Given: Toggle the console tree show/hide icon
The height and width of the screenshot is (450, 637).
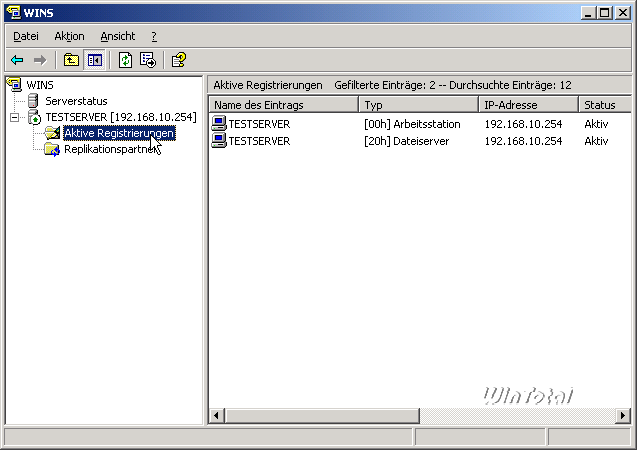Looking at the screenshot, I should (94, 60).
